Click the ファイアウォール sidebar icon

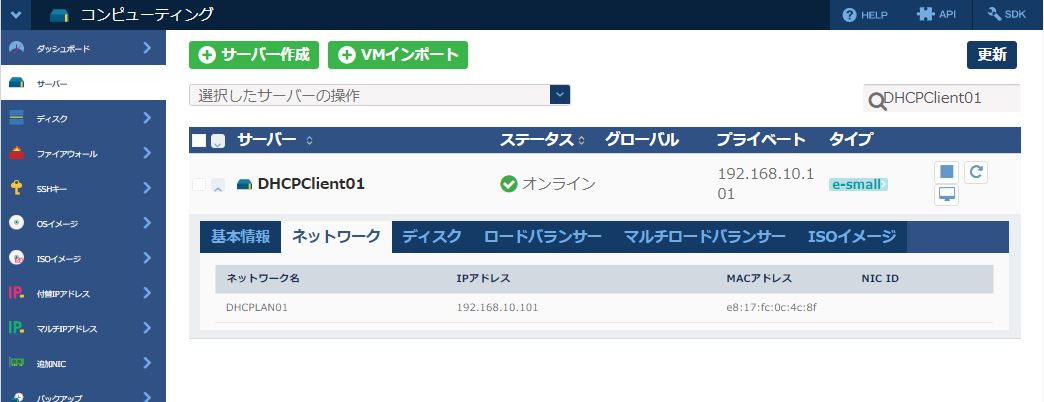point(17,153)
